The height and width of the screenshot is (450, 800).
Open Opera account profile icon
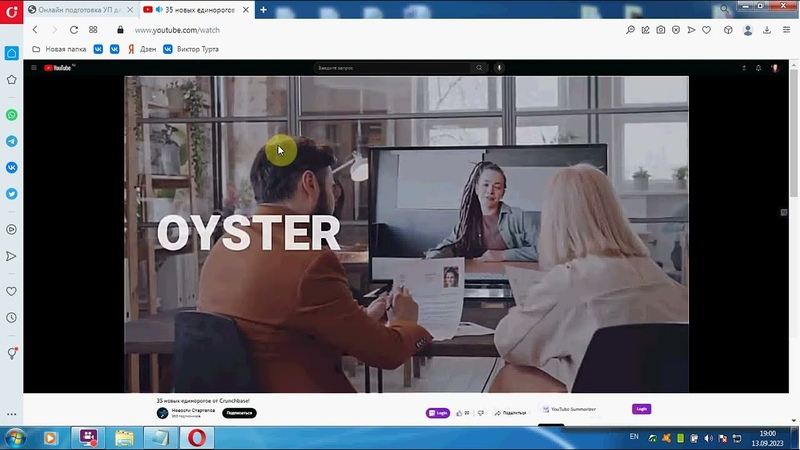pyautogui.click(x=748, y=30)
